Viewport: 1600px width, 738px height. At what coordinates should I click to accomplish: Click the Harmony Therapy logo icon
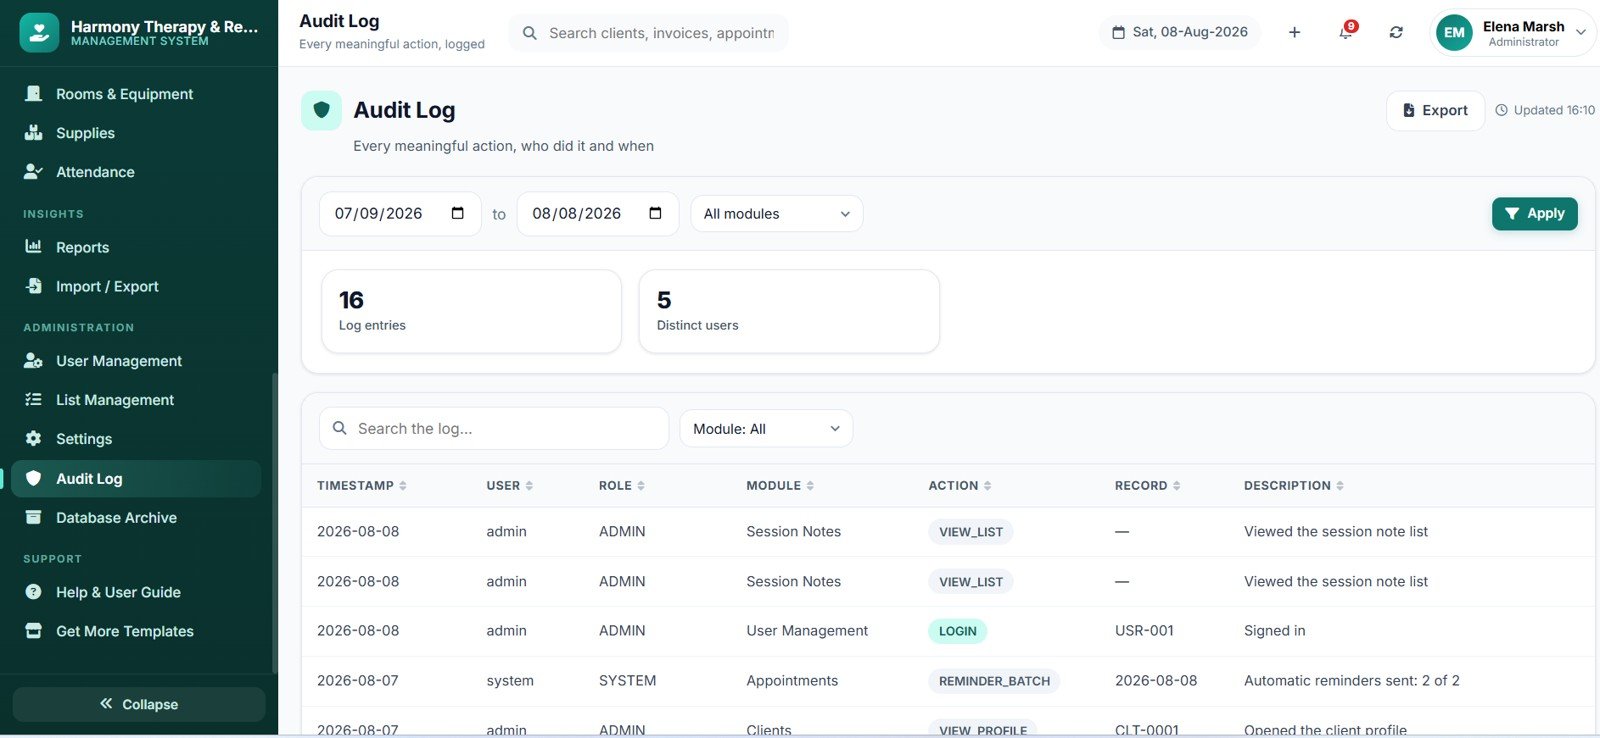(39, 33)
